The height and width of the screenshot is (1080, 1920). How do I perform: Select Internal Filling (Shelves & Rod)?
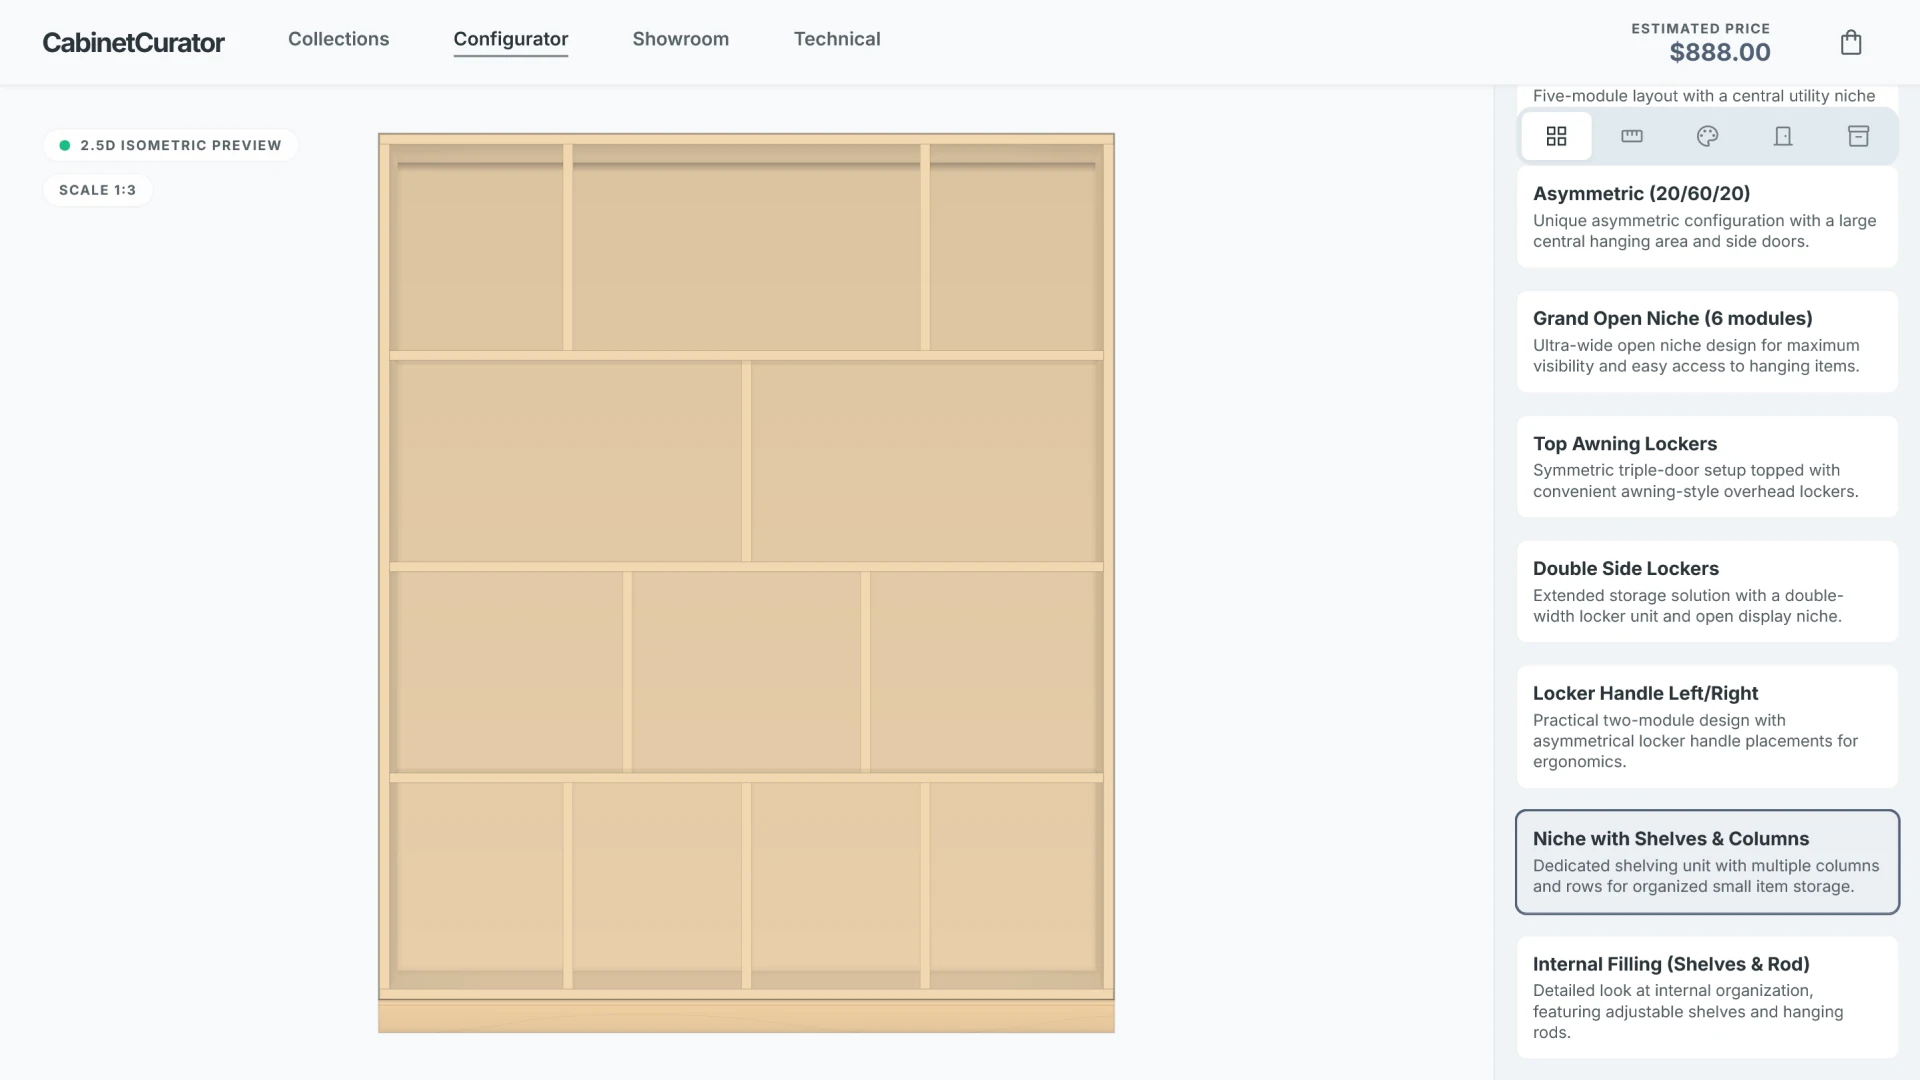click(1705, 997)
